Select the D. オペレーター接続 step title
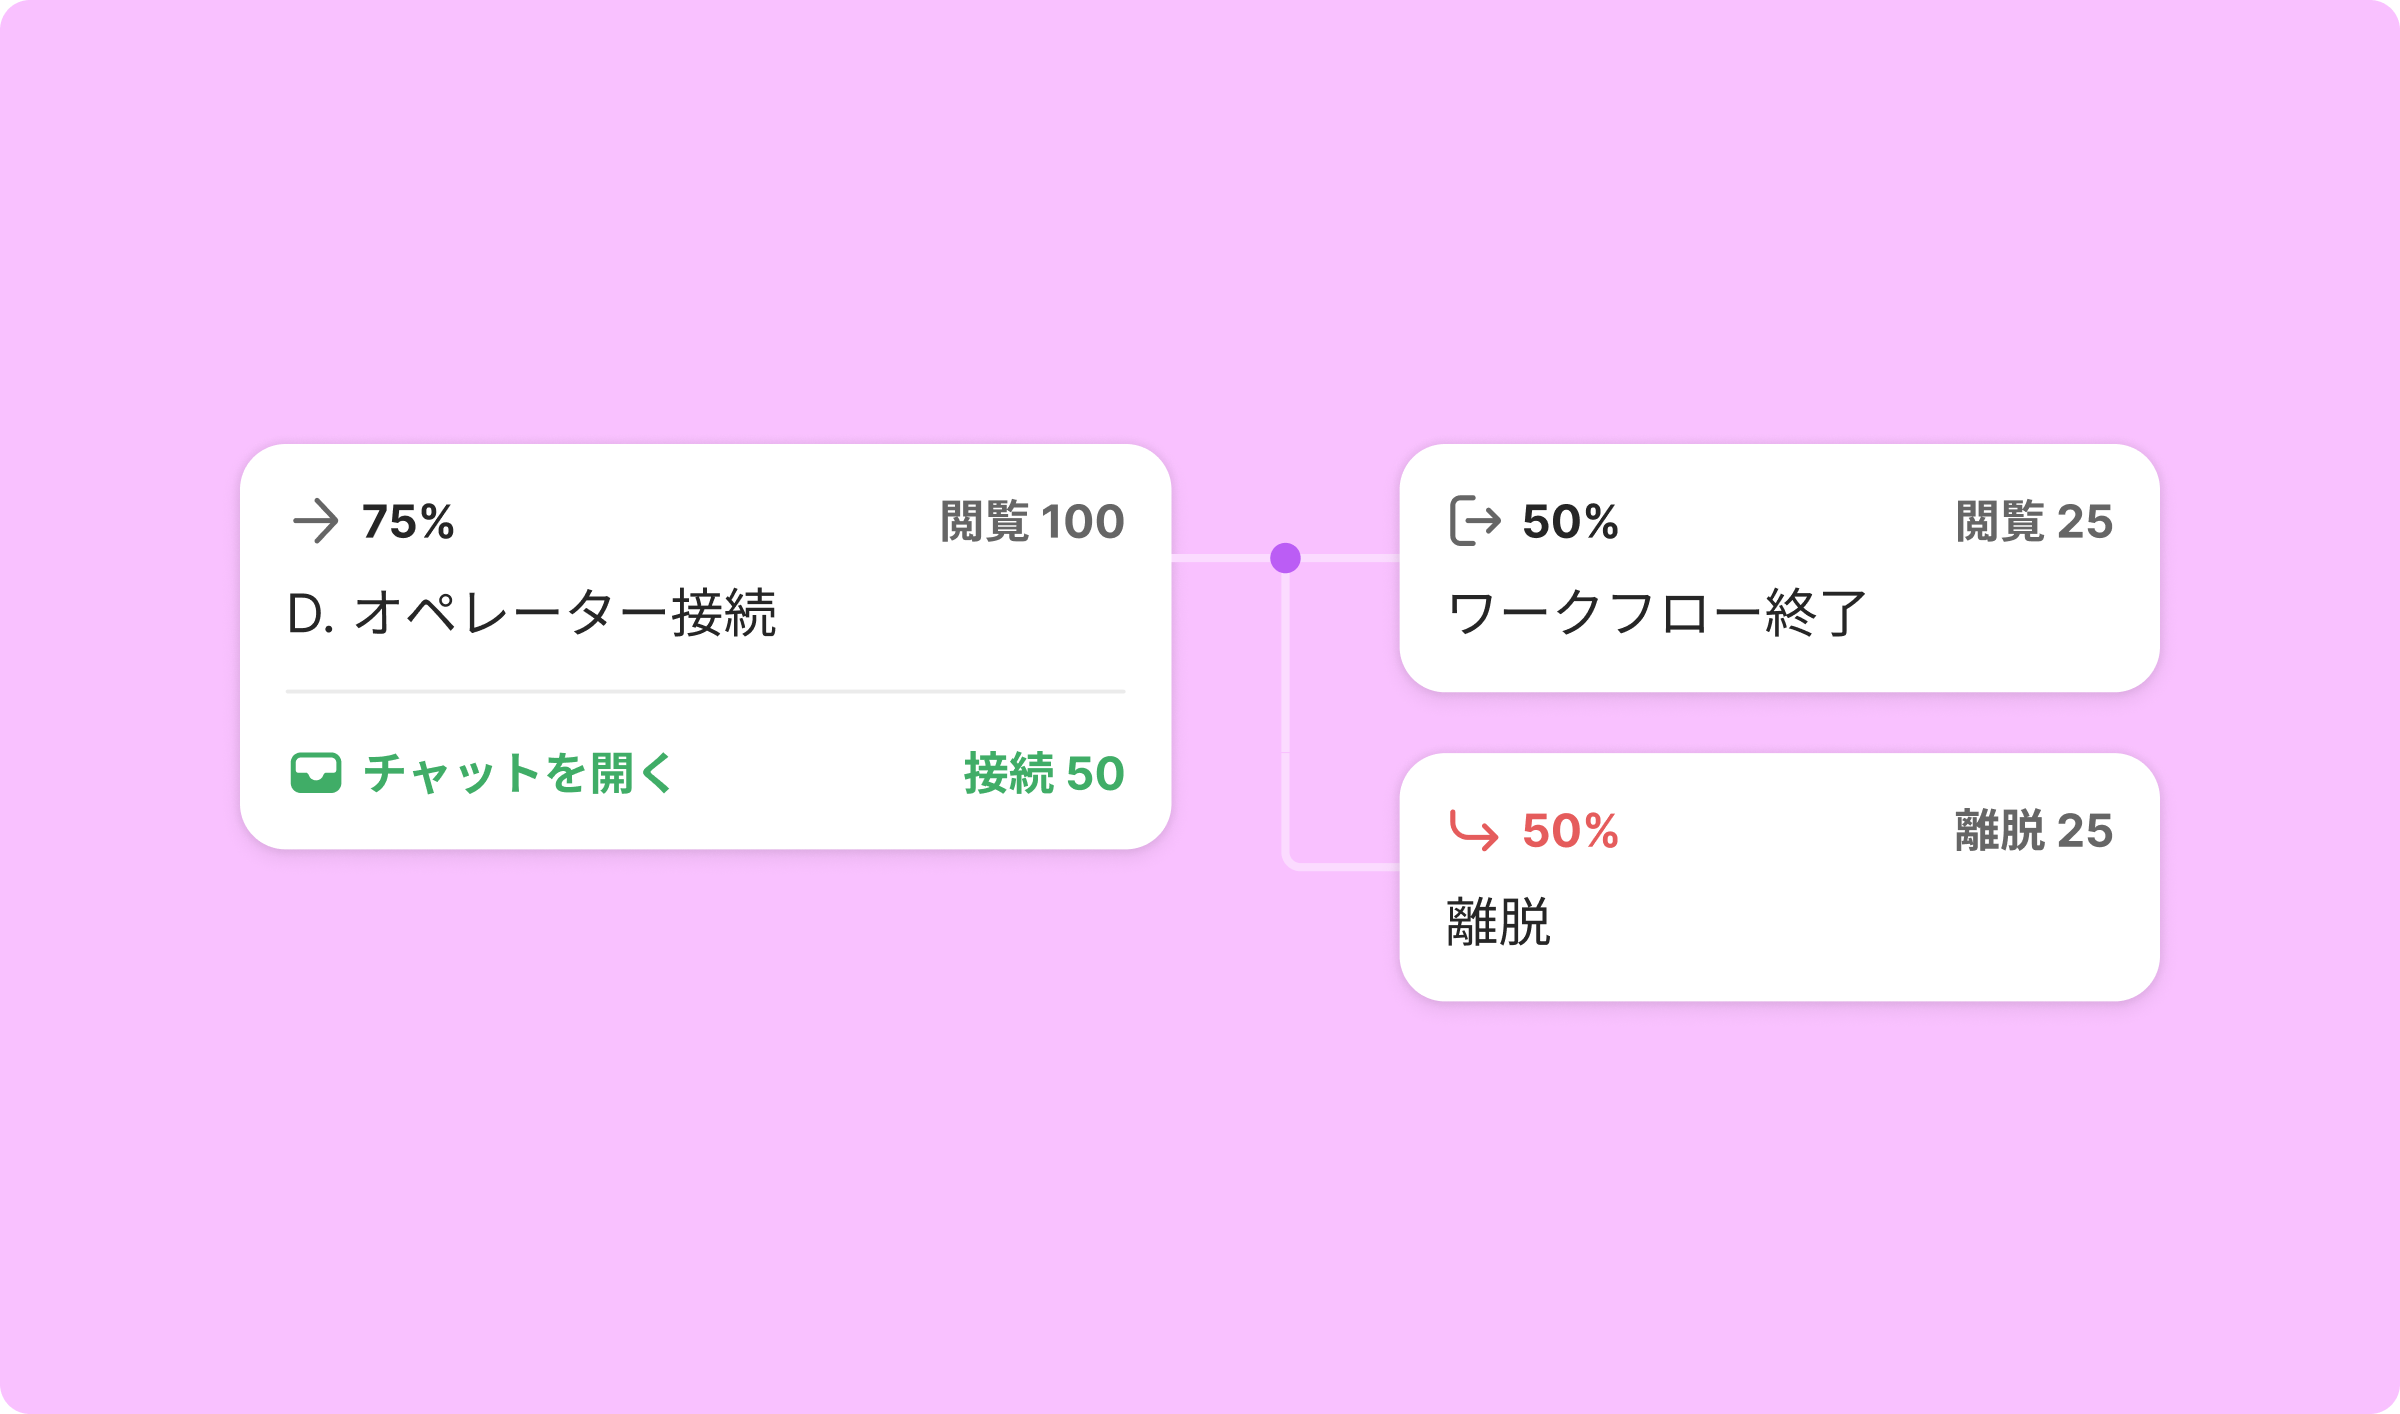Image resolution: width=2400 pixels, height=1414 pixels. (x=531, y=613)
